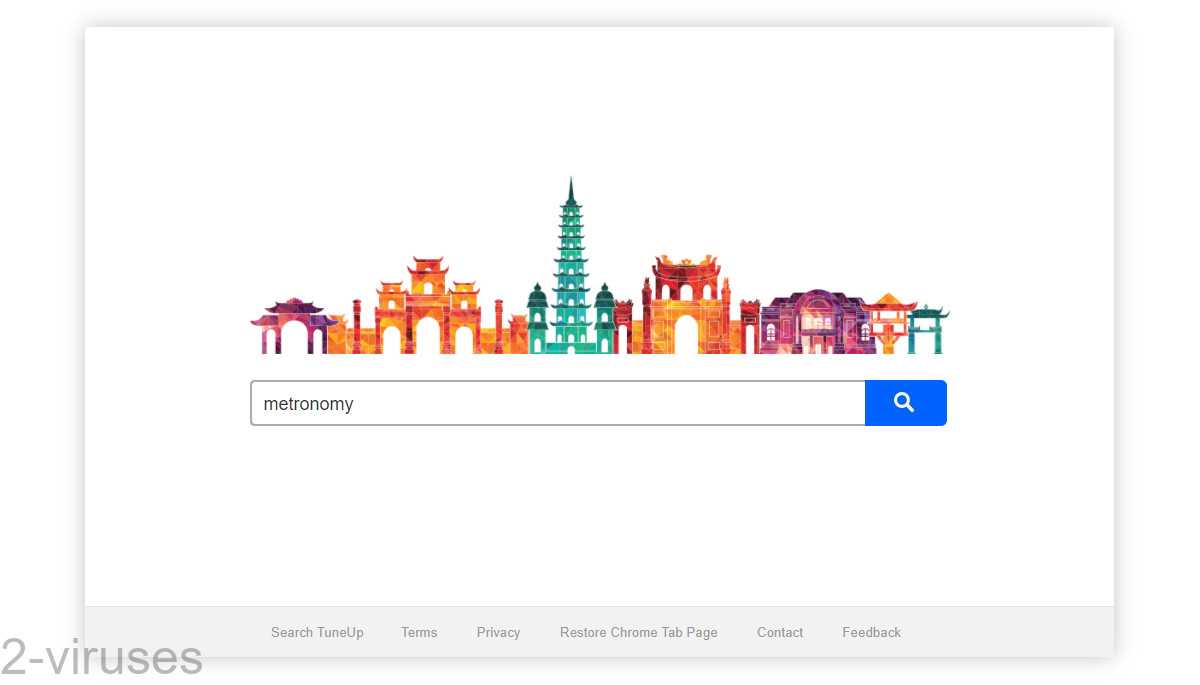Click the word "metronomy" in the search field

308,404
